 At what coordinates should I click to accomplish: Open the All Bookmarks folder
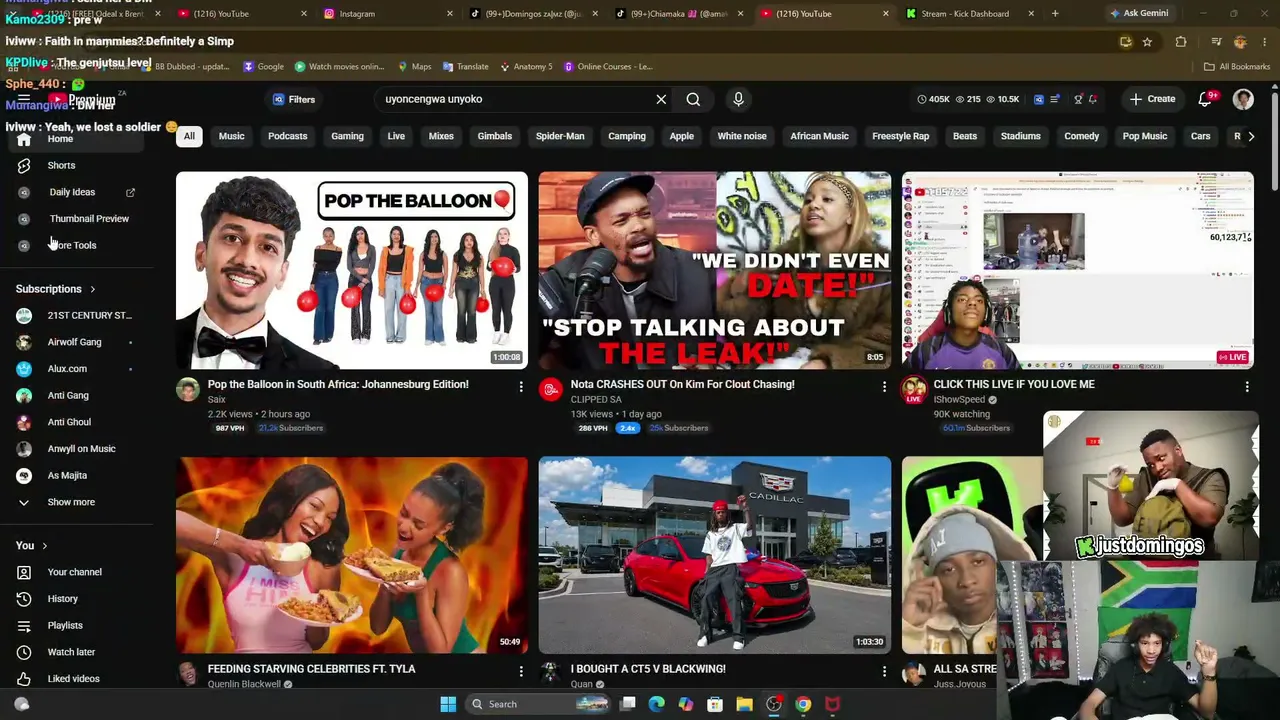click(x=1237, y=67)
